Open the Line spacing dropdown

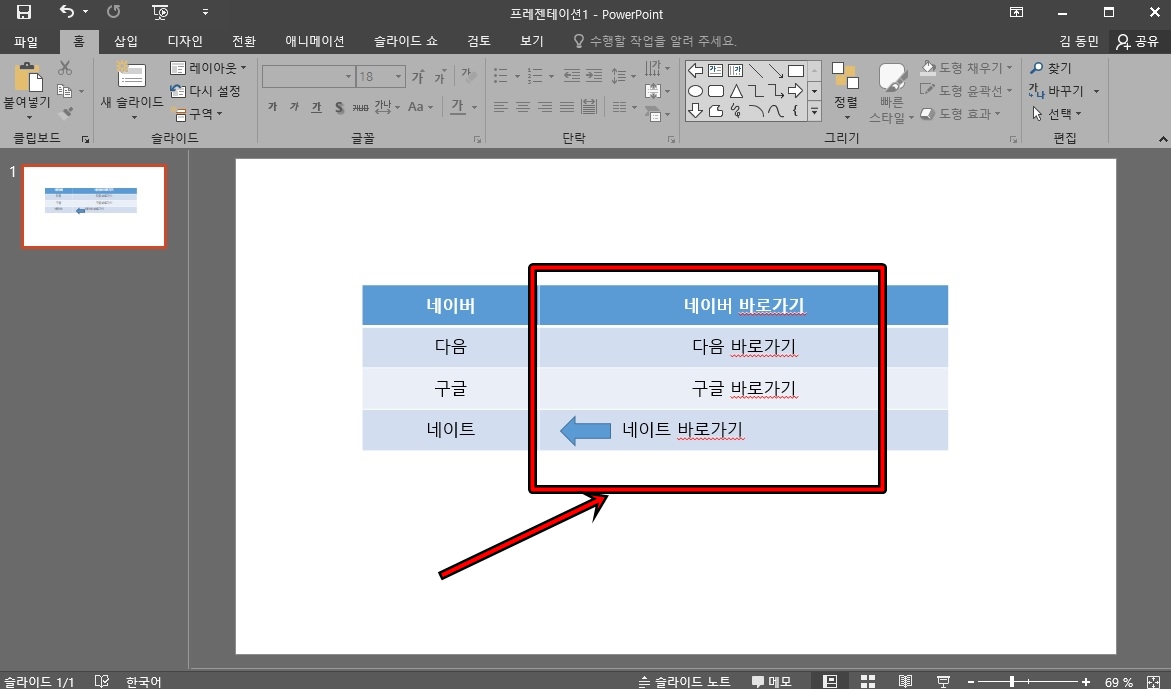click(623, 75)
